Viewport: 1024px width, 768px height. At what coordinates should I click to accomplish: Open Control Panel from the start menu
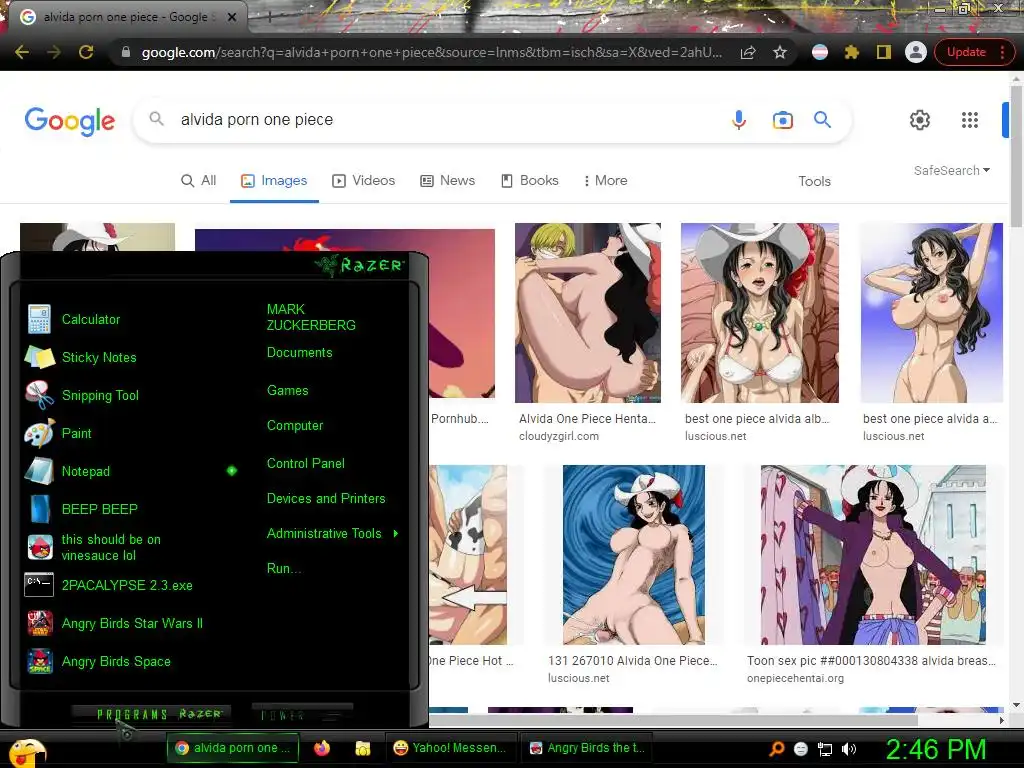pos(306,464)
